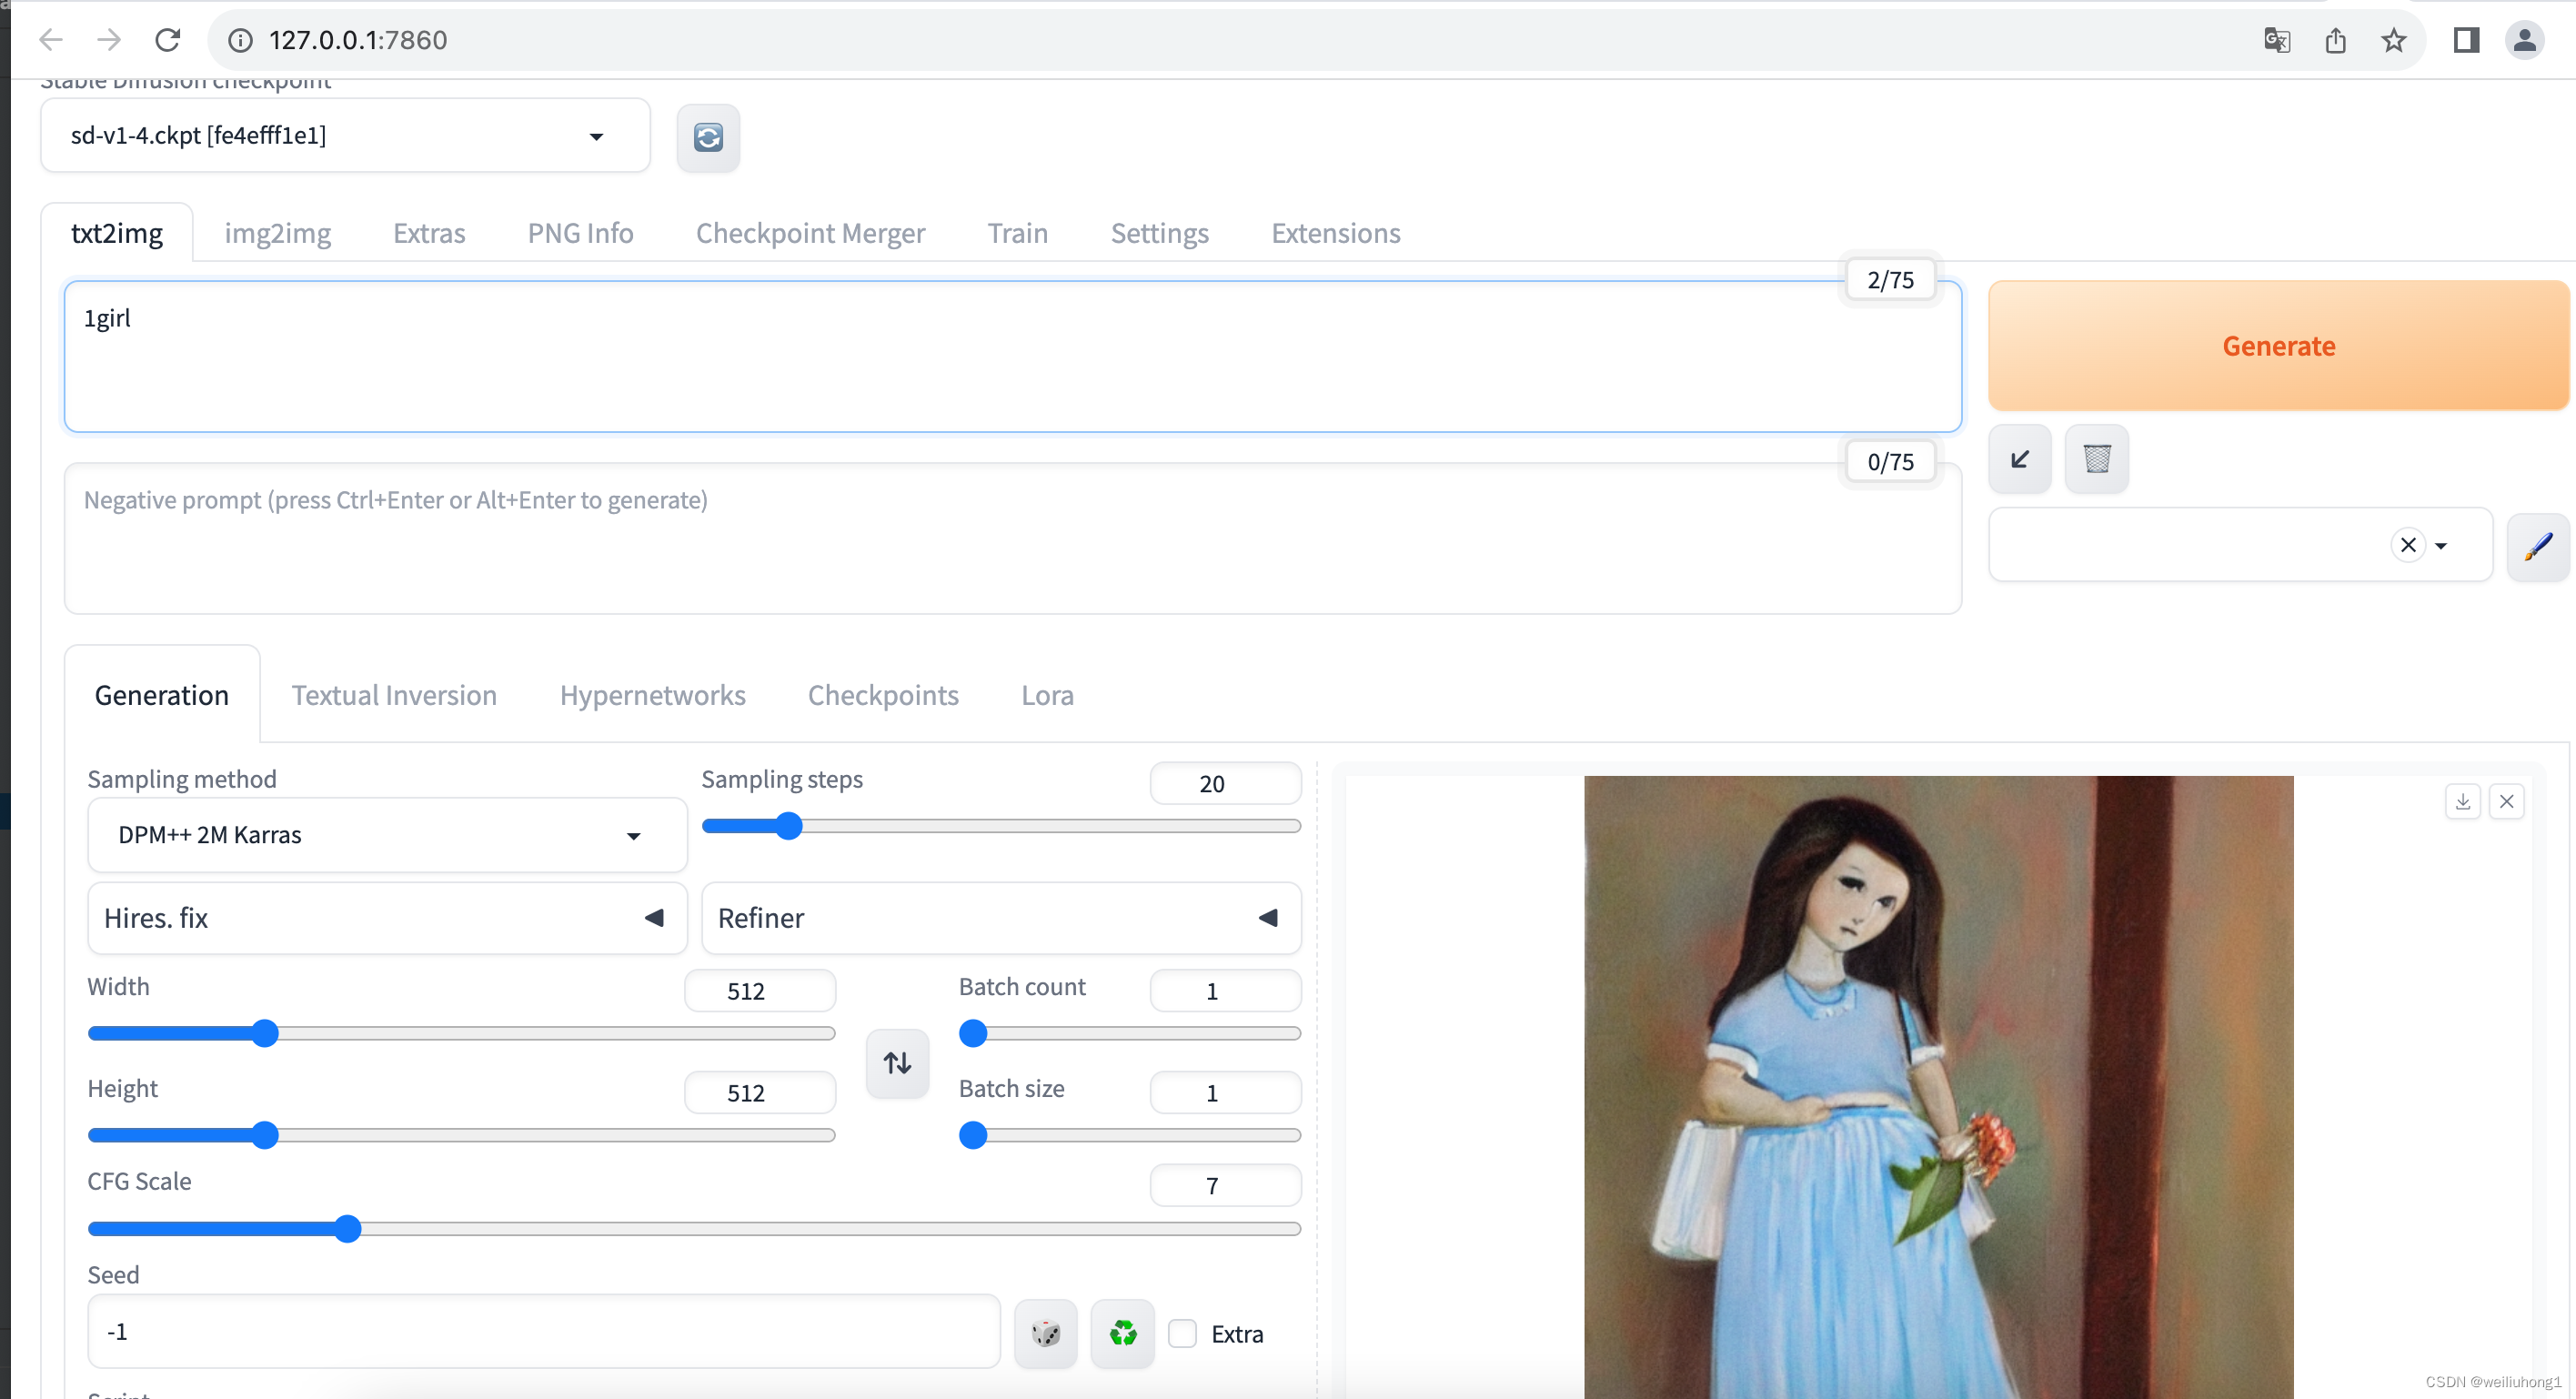Refresh the checkpoint list
Viewport: 2576px width, 1399px height.
(708, 137)
